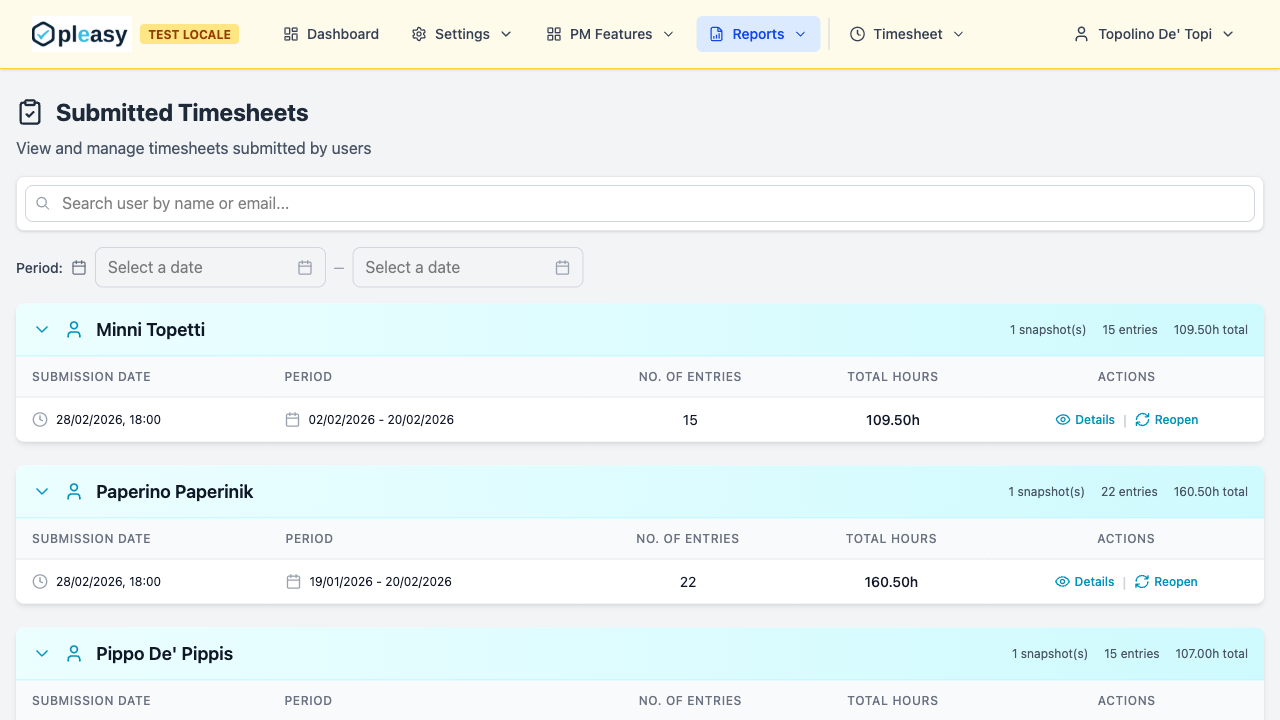The width and height of the screenshot is (1280, 720).
Task: Click the 107.00h total summary text
Action: 1212,654
